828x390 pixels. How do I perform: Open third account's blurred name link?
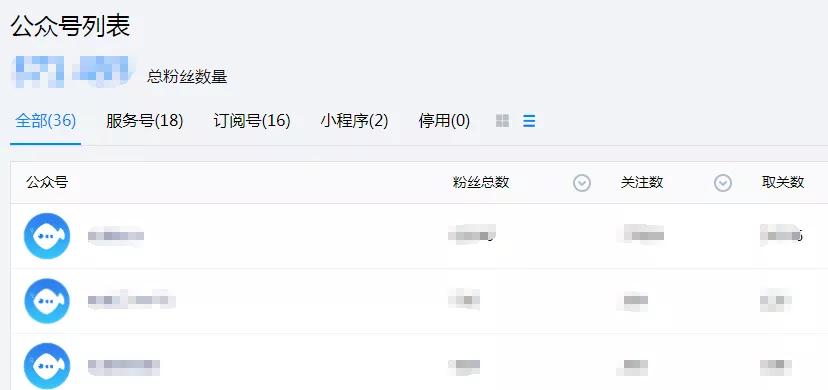tap(124, 366)
